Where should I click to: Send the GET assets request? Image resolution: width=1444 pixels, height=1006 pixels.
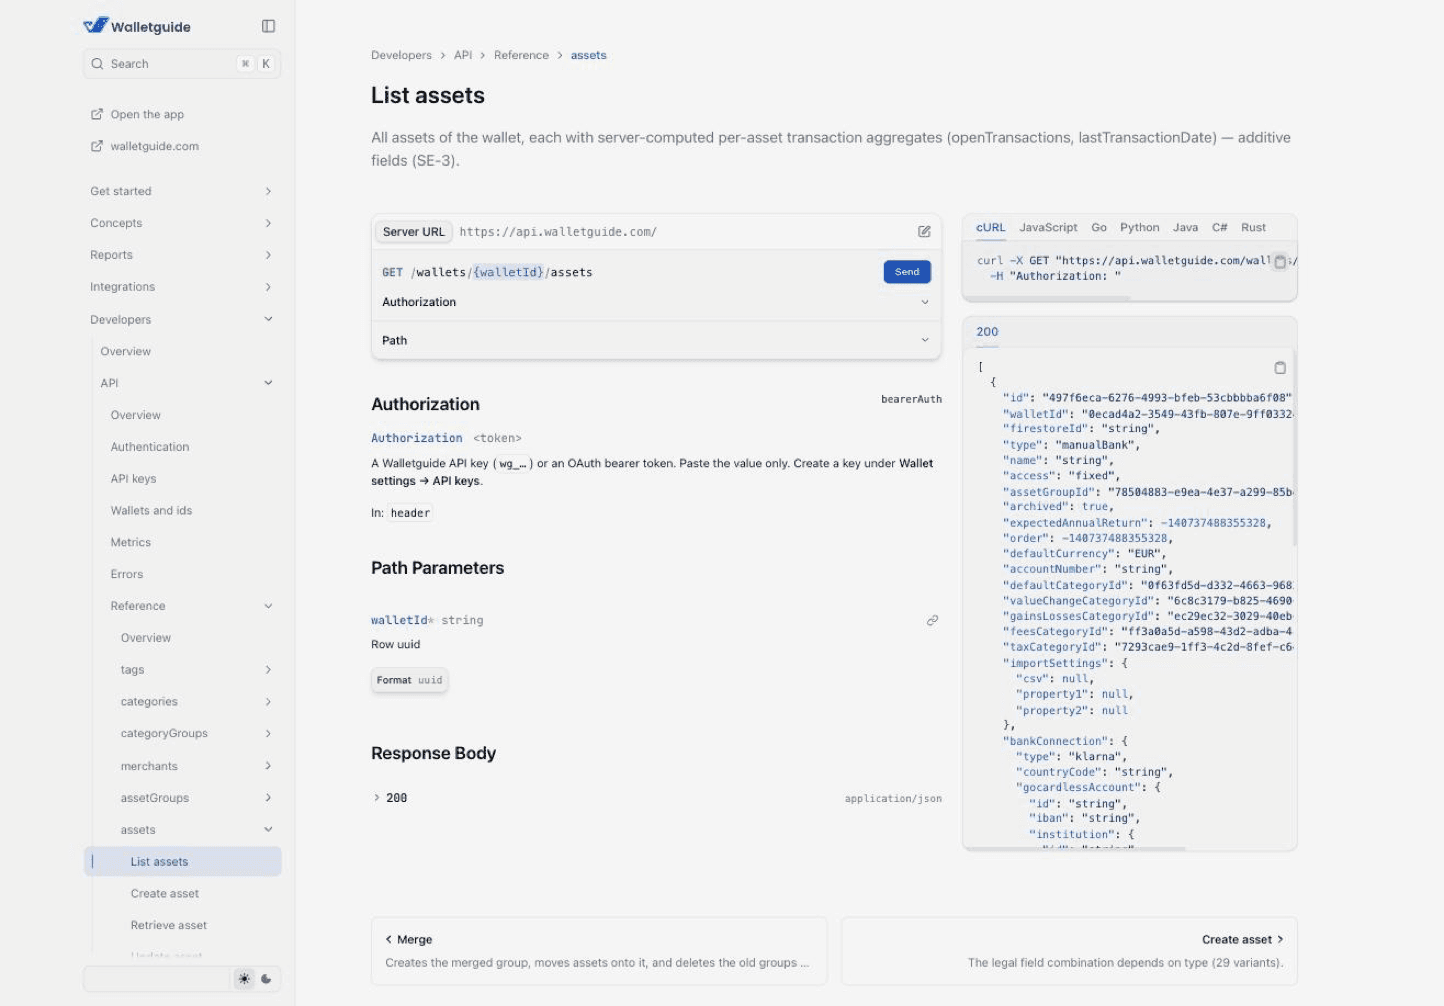(x=907, y=272)
